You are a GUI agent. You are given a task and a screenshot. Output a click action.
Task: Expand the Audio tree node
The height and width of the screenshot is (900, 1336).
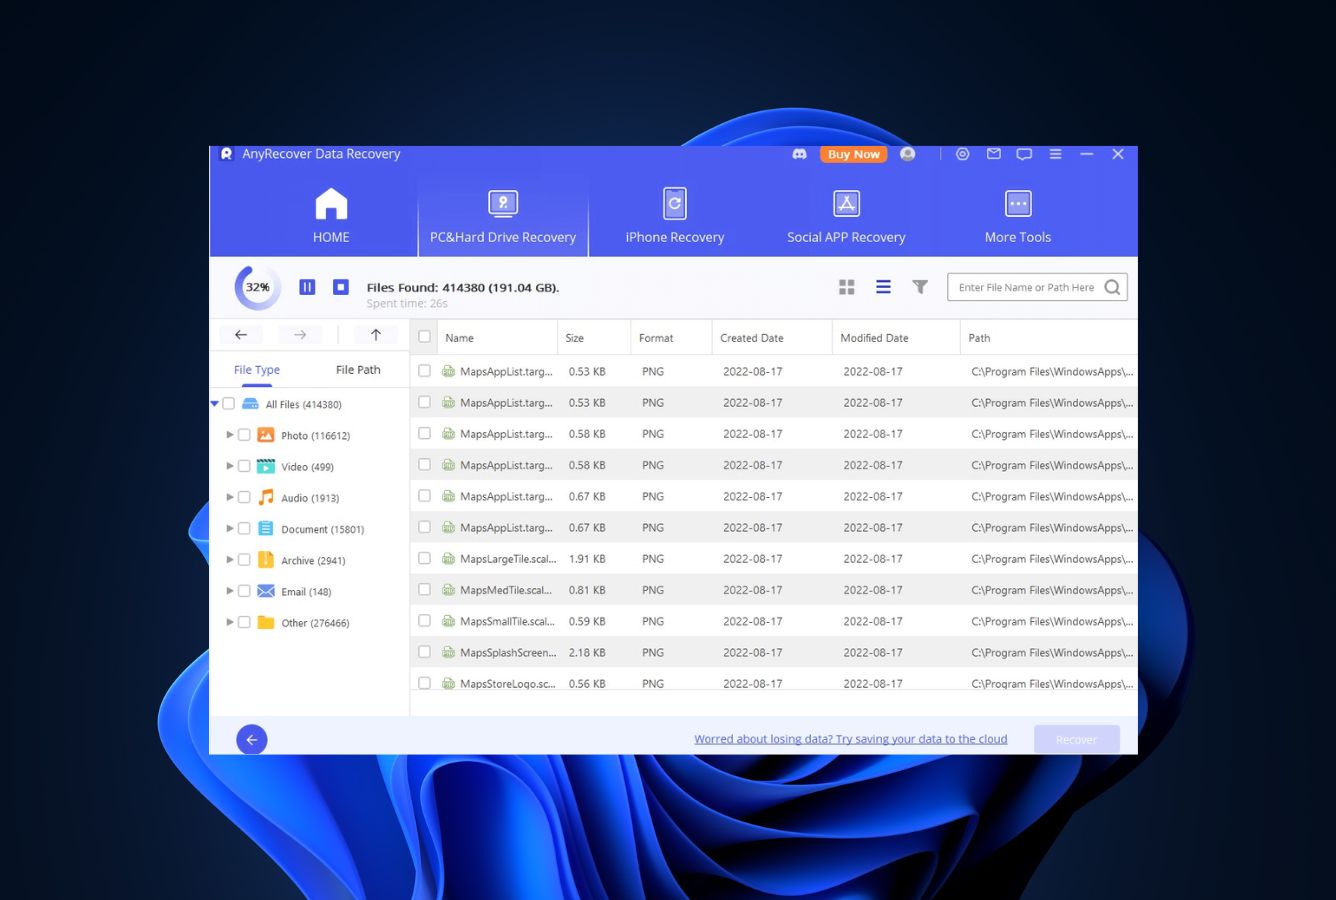230,497
